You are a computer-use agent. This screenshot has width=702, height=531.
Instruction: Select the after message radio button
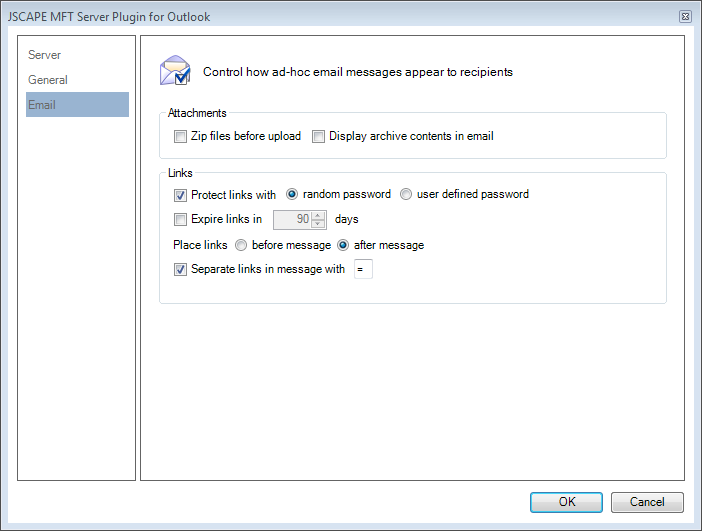[343, 245]
